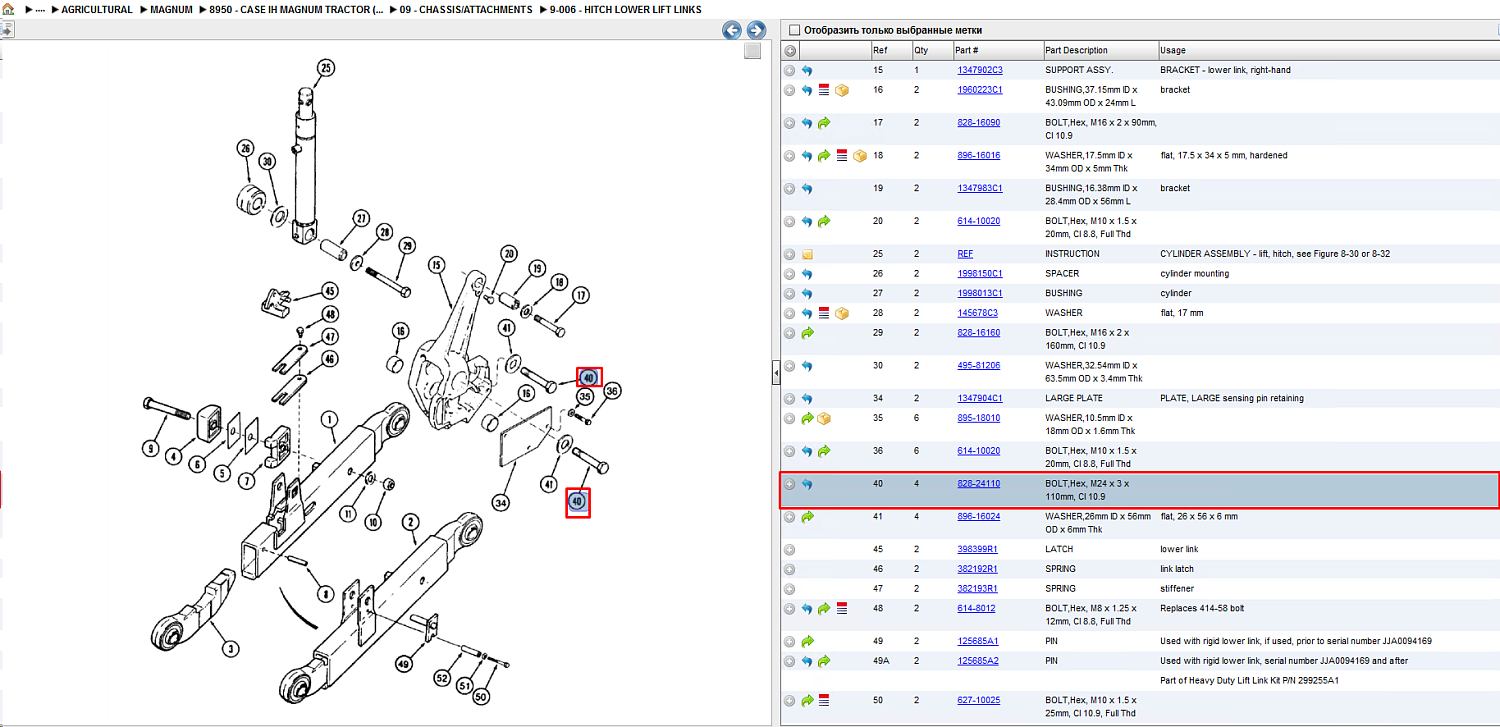Click the blue arrow icon on Ref 40 row
The width and height of the screenshot is (1500, 727).
807,484
